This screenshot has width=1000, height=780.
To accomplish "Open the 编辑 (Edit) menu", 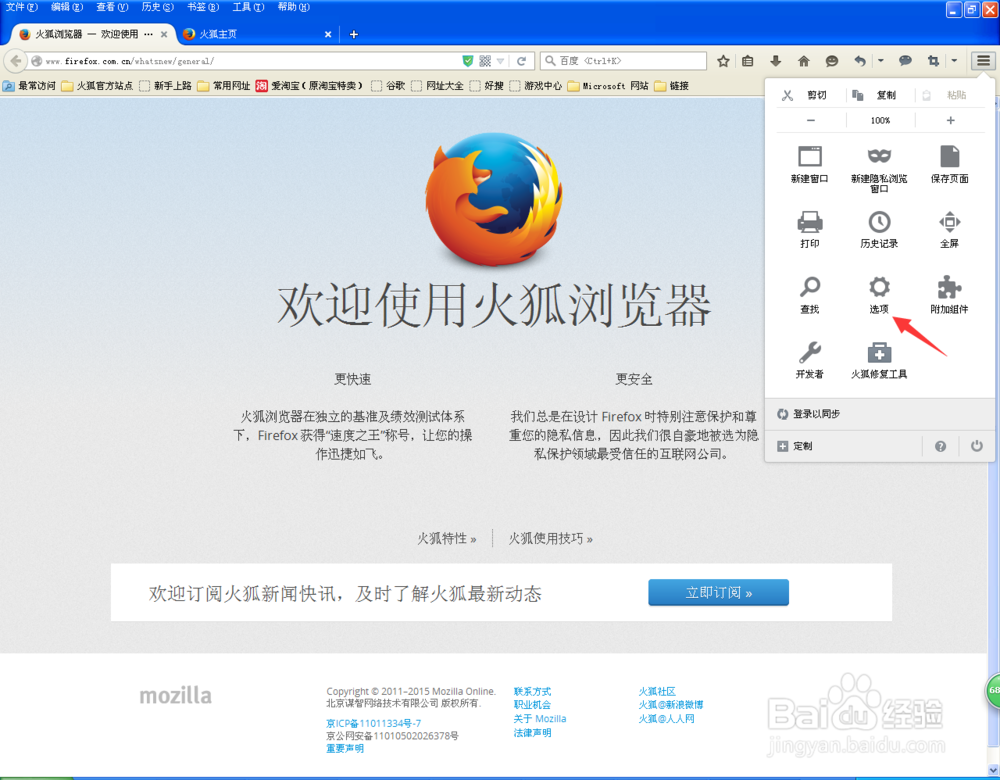I will tap(67, 7).
